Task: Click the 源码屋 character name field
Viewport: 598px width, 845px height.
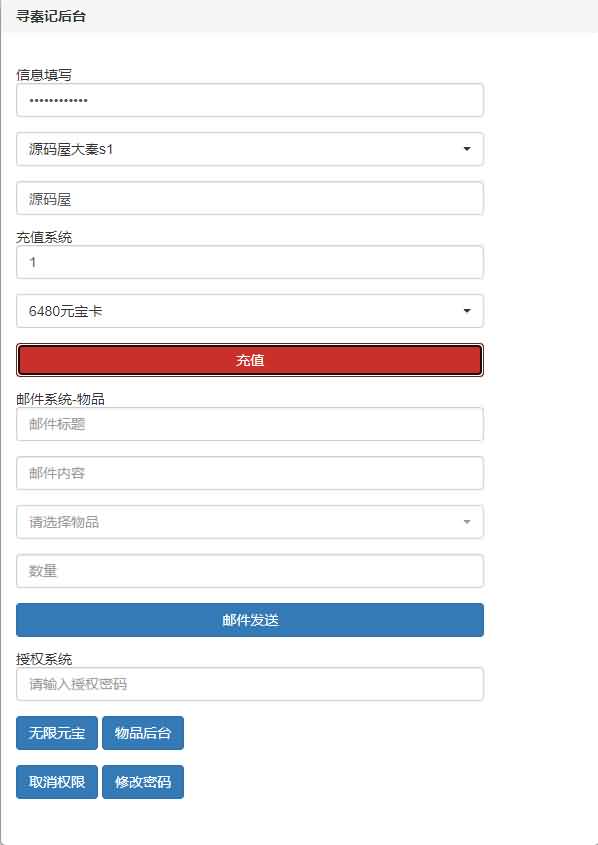Action: [249, 198]
